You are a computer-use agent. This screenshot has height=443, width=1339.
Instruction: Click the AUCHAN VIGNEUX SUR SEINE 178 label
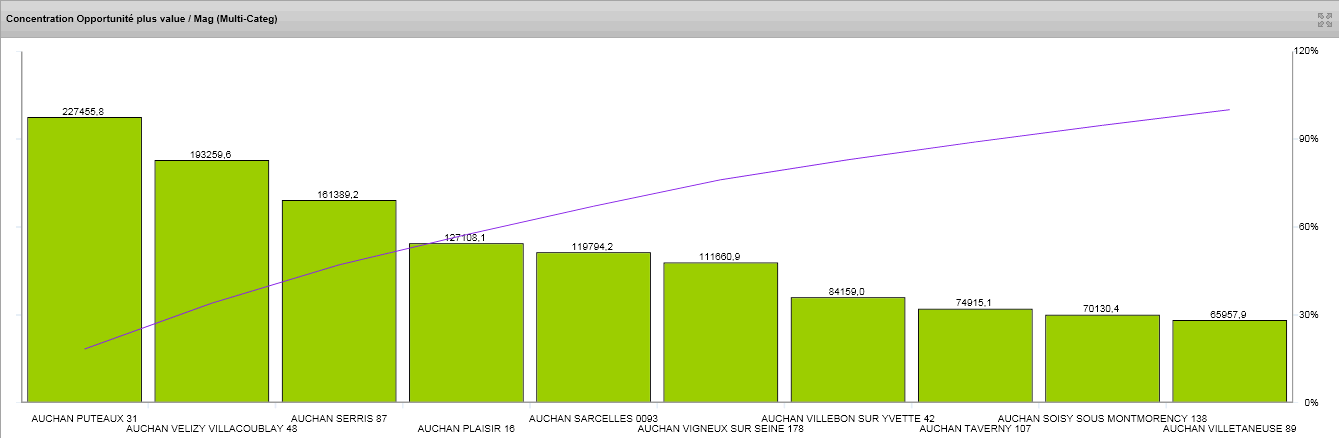pyautogui.click(x=721, y=429)
